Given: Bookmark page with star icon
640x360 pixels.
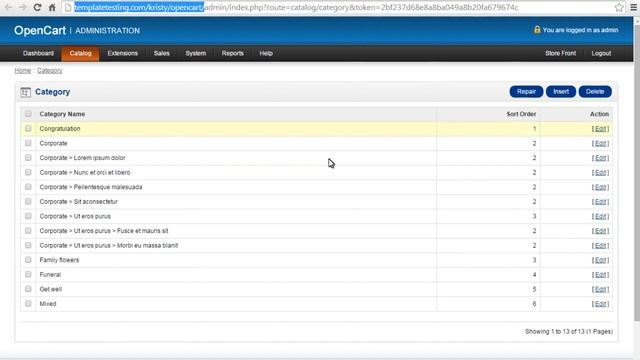Looking at the screenshot, I should coord(619,7).
